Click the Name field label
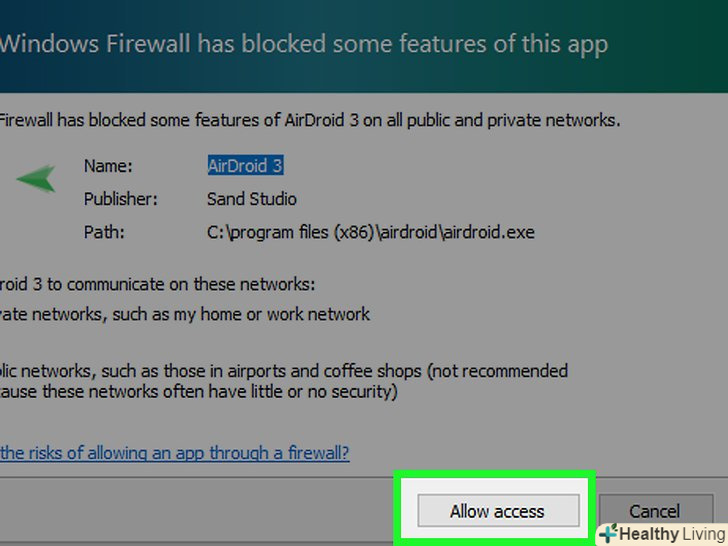The width and height of the screenshot is (728, 546). click(x=108, y=166)
